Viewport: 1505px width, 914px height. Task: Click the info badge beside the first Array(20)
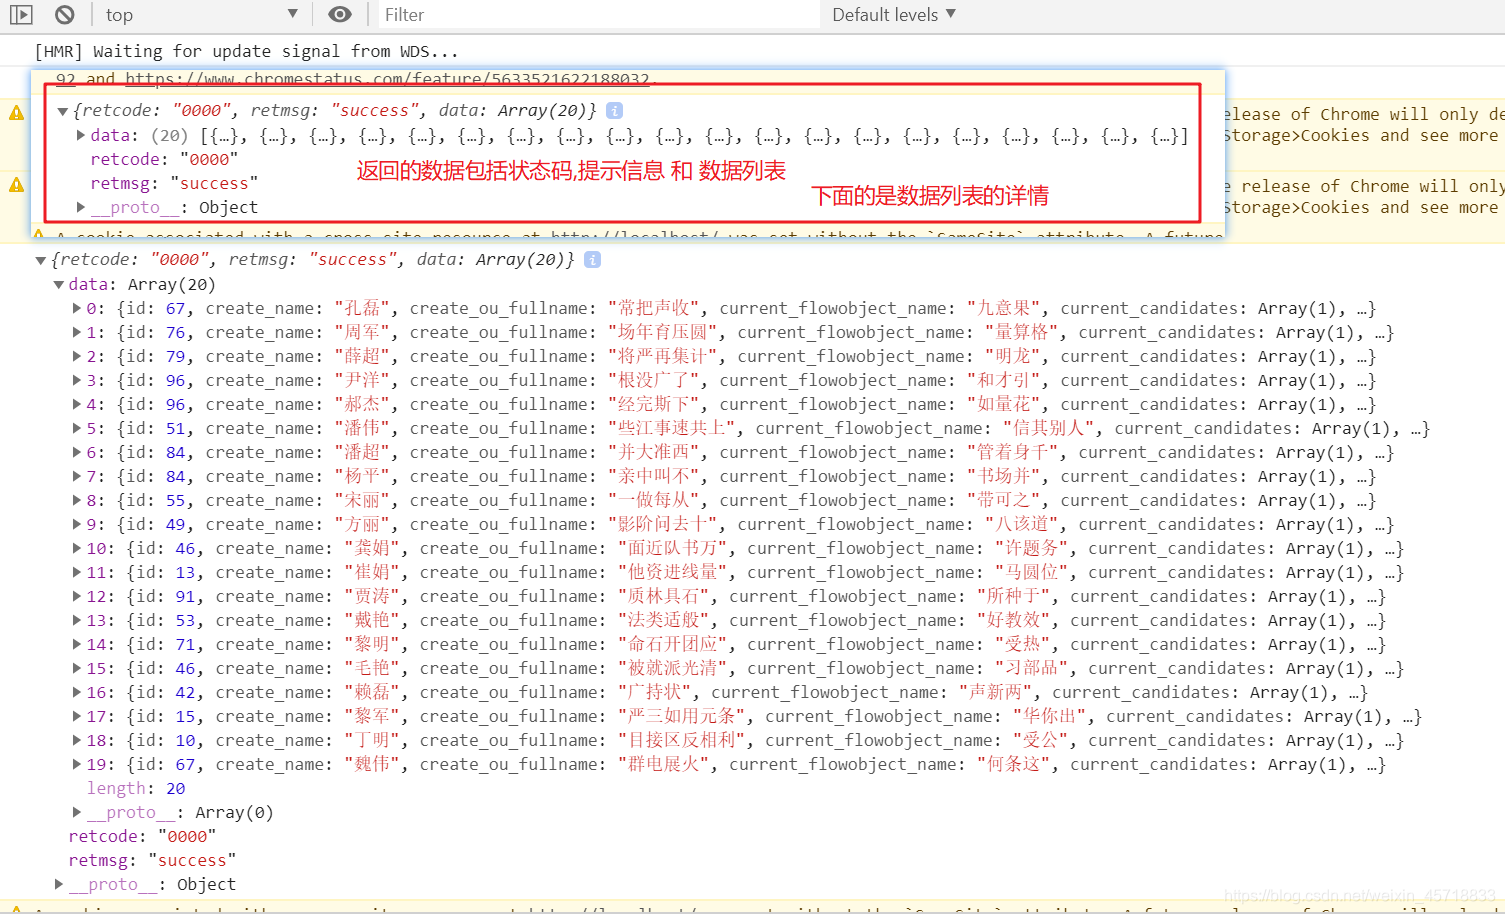[x=614, y=110]
